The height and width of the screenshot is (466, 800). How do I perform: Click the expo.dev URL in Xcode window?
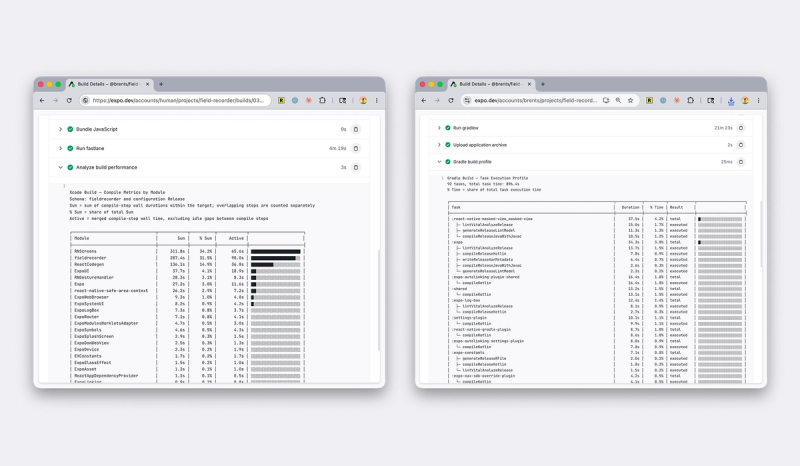(178, 101)
